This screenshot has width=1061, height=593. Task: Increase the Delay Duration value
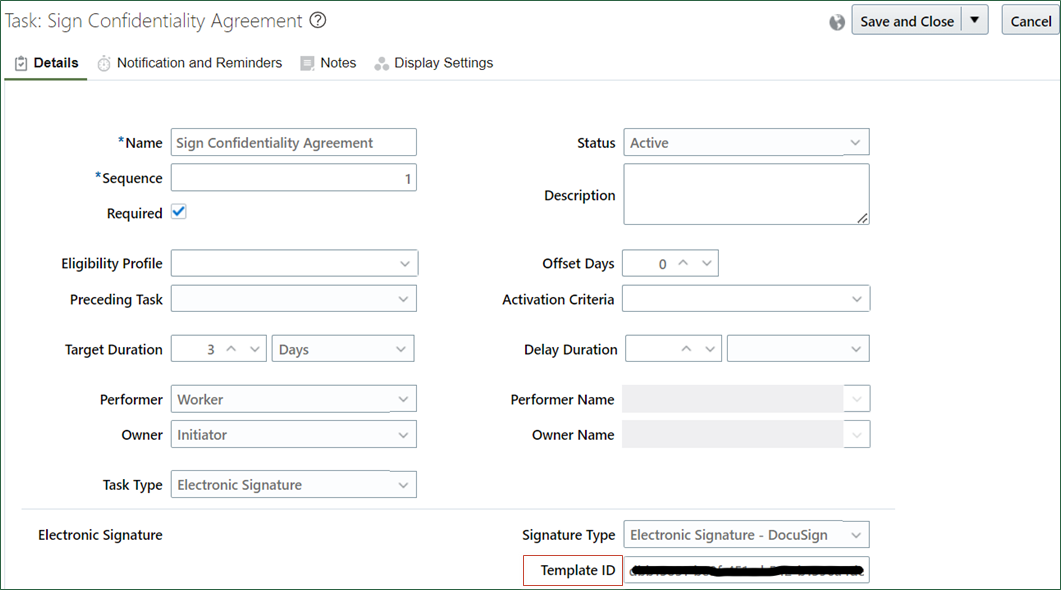click(686, 349)
